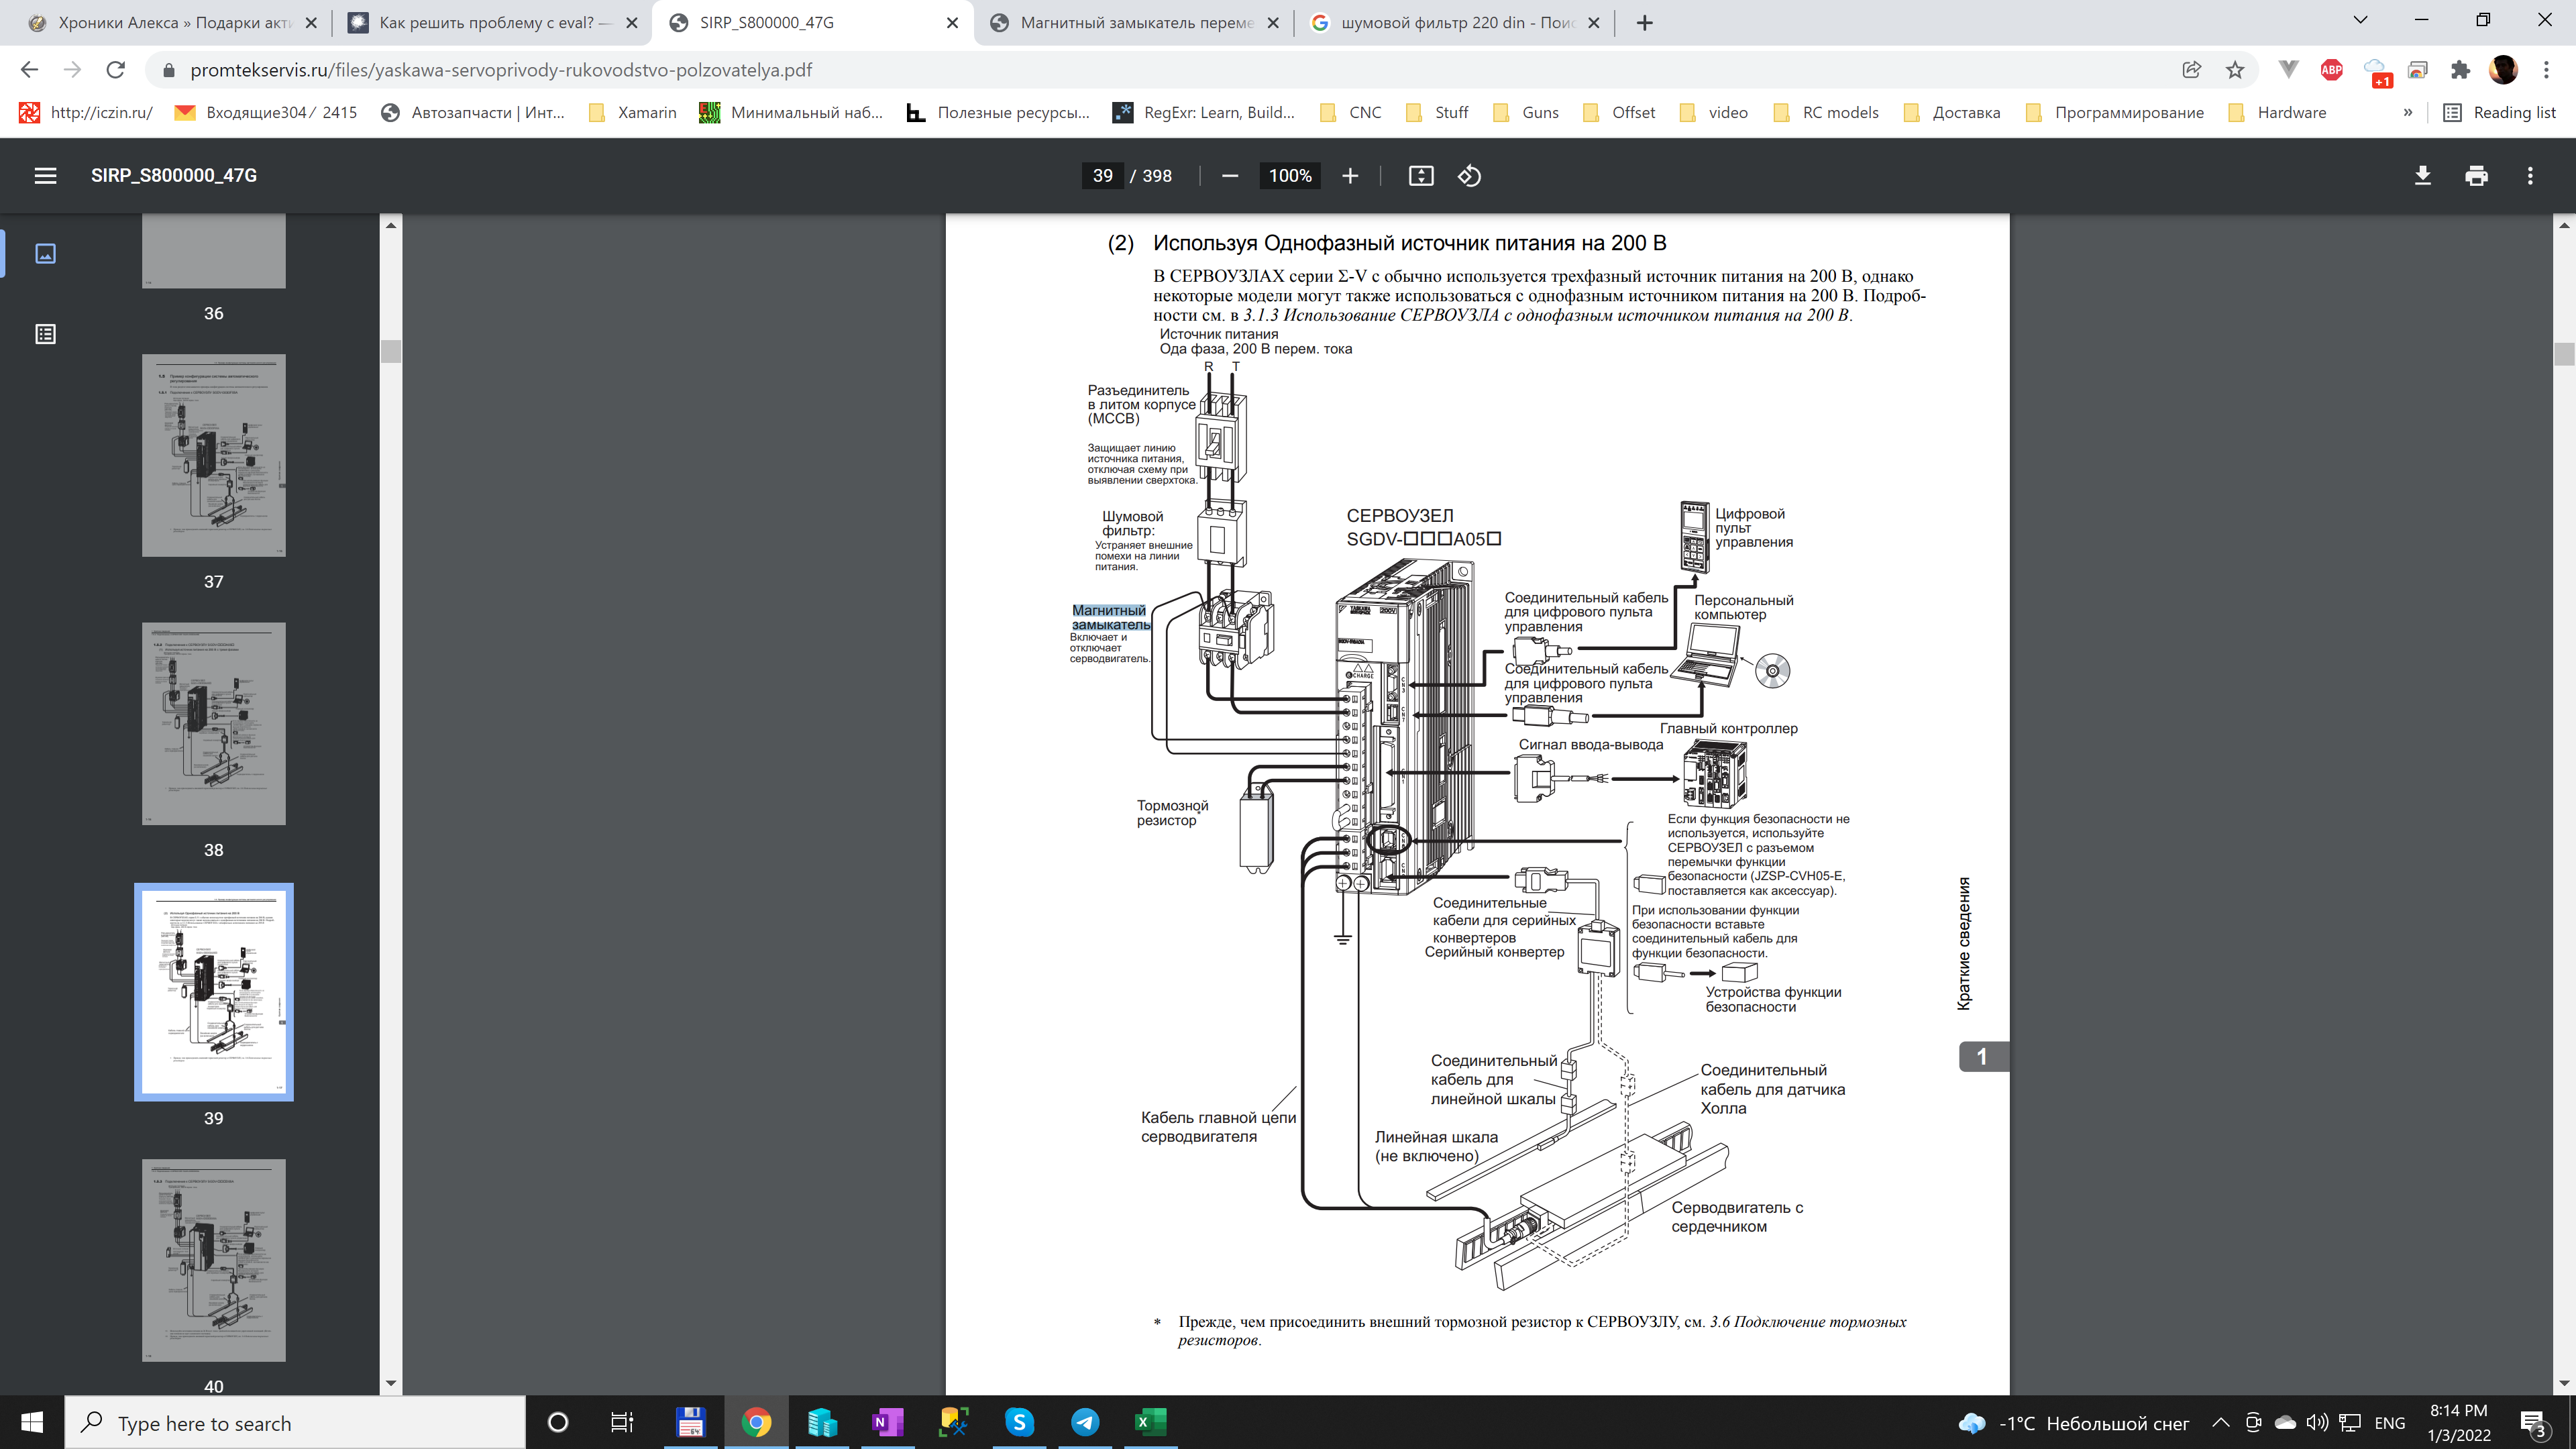Screen dimensions: 2576x1449
Task: Open the Chrome extensions puzzle icon
Action: tap(2460, 70)
